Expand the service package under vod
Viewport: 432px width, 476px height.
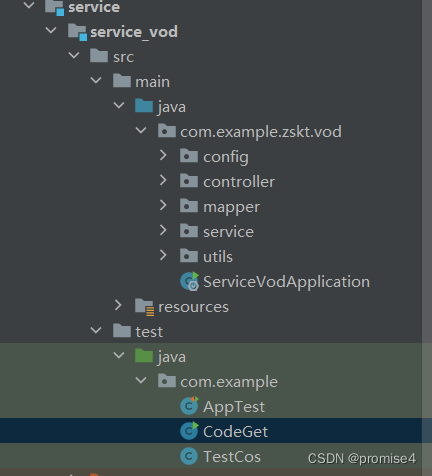[163, 230]
